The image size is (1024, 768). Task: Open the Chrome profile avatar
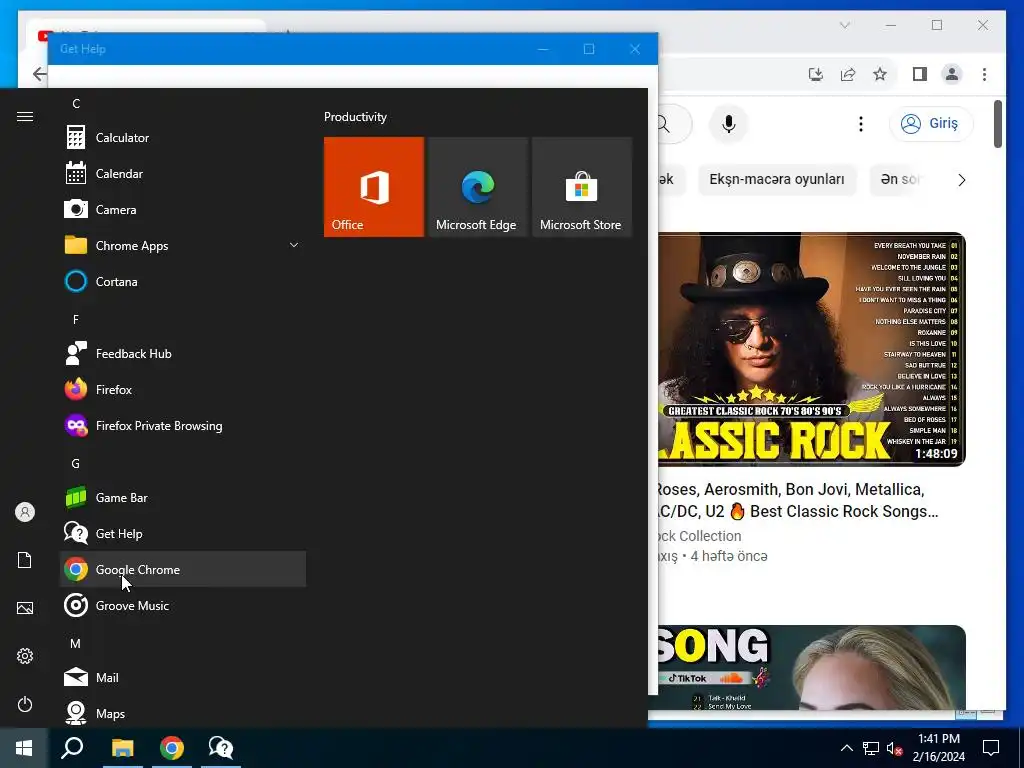pyautogui.click(x=952, y=74)
